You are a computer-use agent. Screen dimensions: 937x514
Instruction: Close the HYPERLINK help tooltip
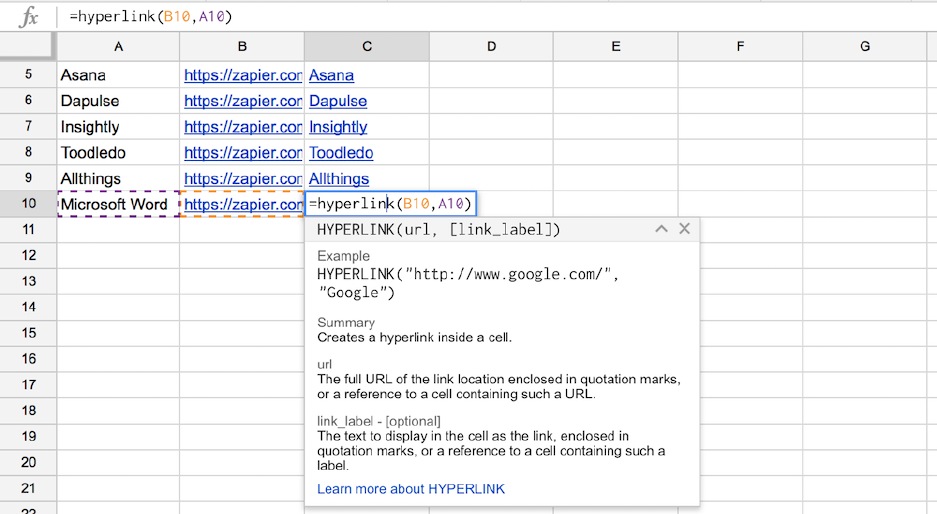click(684, 229)
